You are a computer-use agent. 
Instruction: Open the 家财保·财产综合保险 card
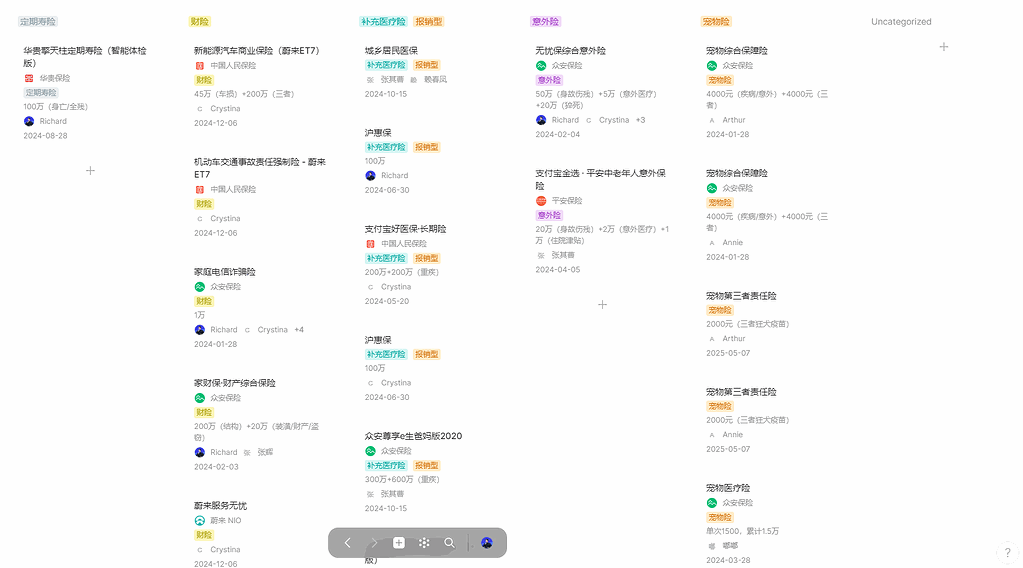pos(235,383)
